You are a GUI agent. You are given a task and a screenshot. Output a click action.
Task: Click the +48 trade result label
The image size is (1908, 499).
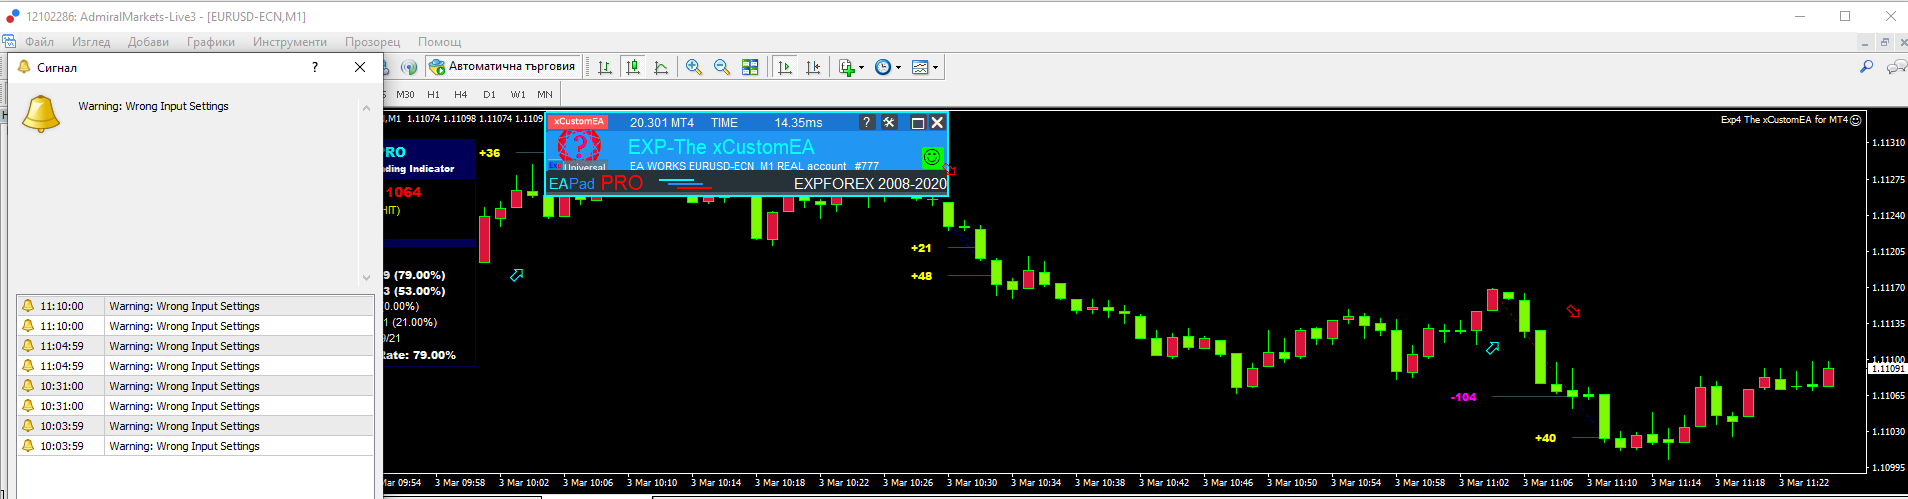[921, 276]
